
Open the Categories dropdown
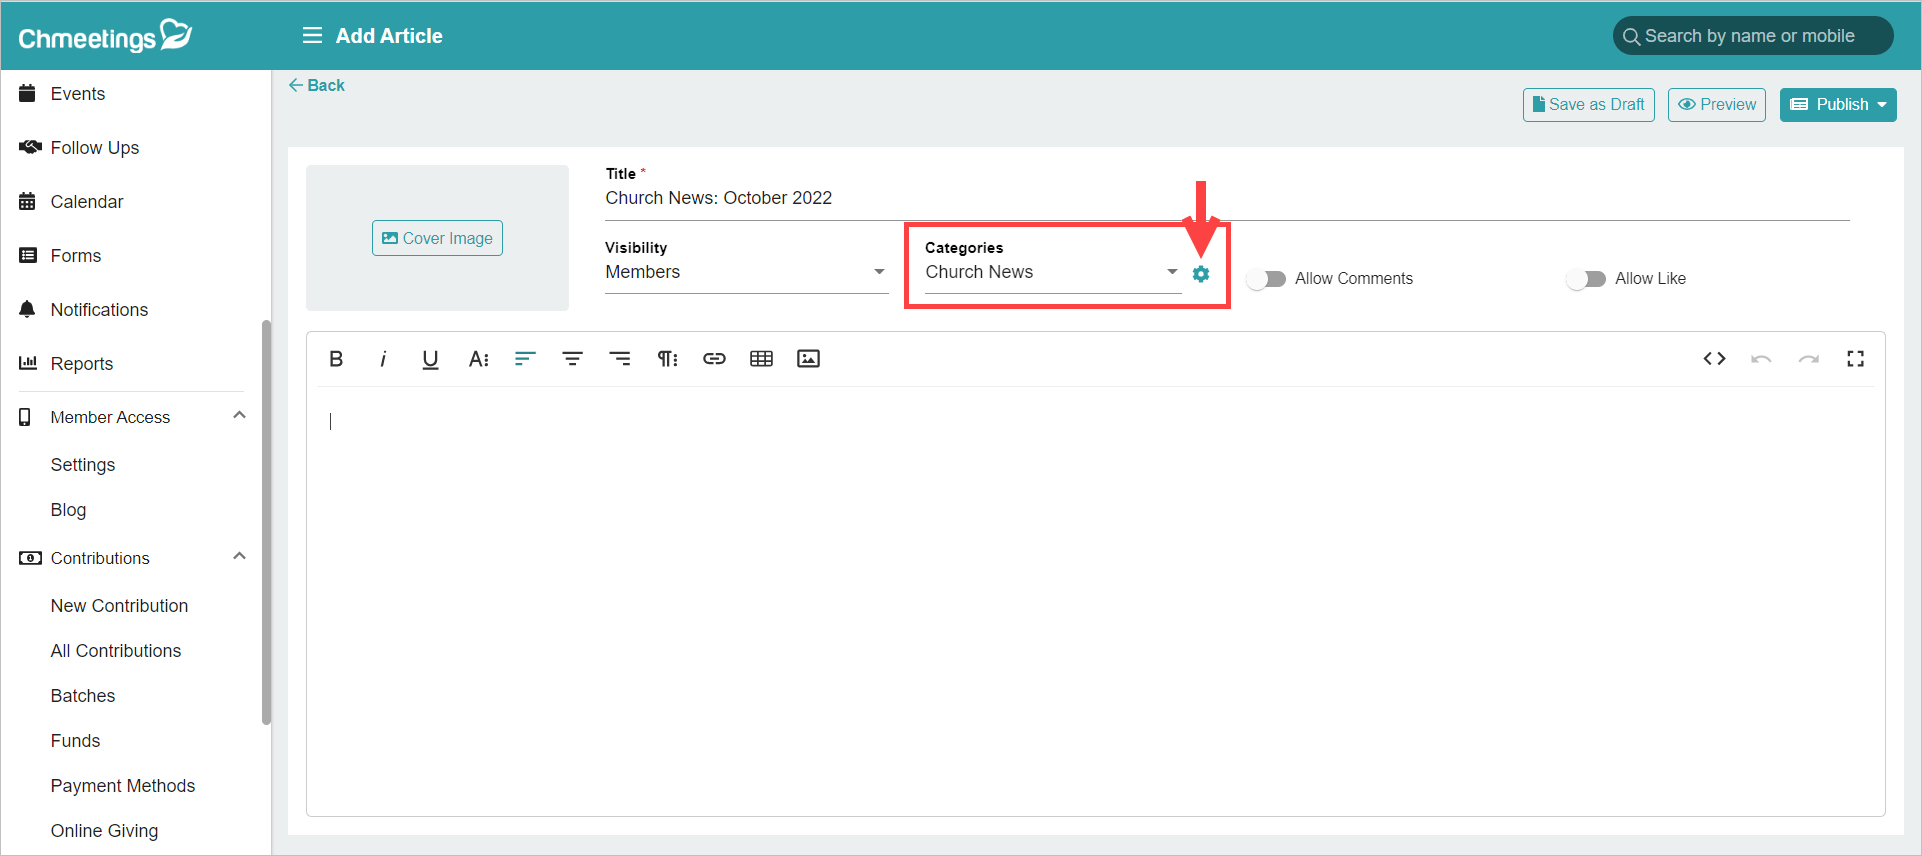[x=1052, y=272]
